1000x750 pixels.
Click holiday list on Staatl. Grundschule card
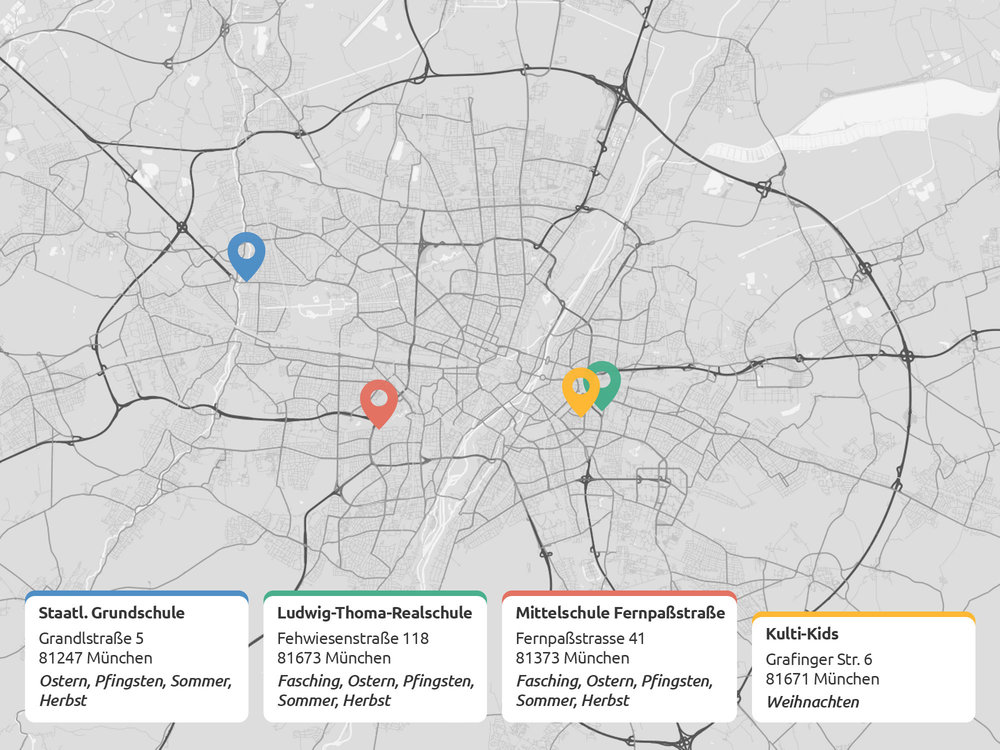135,690
